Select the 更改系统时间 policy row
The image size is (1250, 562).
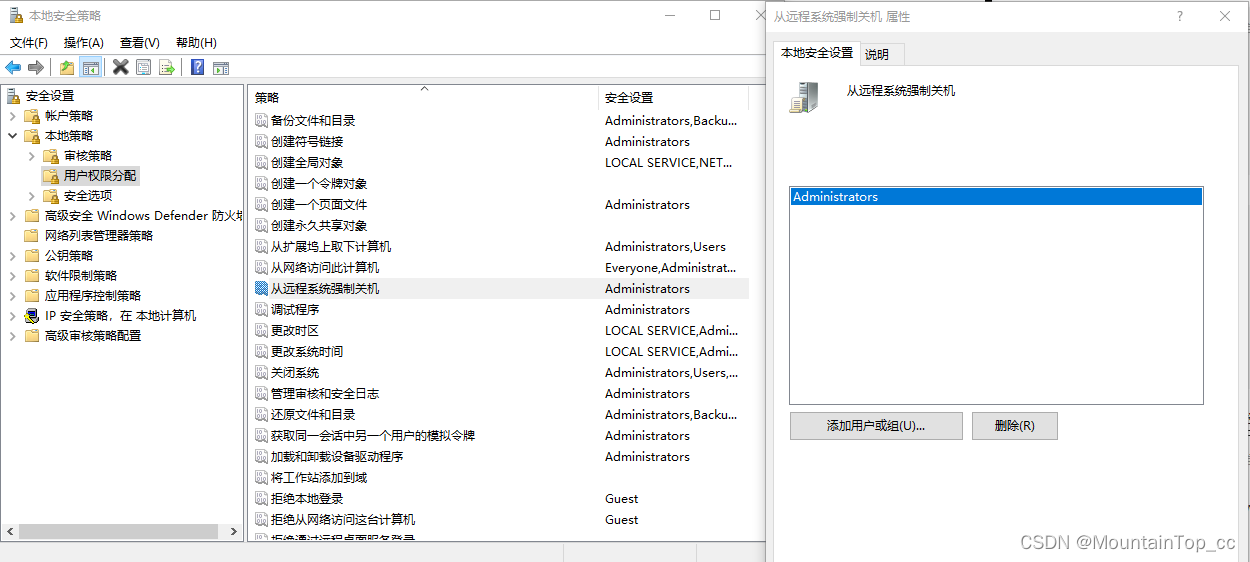point(499,352)
